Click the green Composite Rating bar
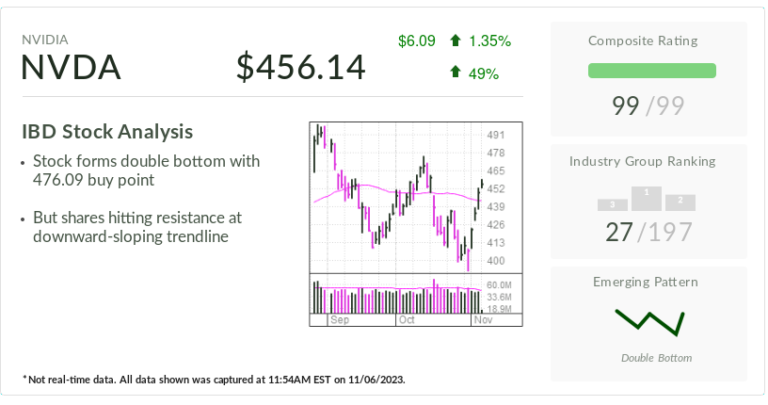Image resolution: width=768 pixels, height=405 pixels. [x=651, y=71]
